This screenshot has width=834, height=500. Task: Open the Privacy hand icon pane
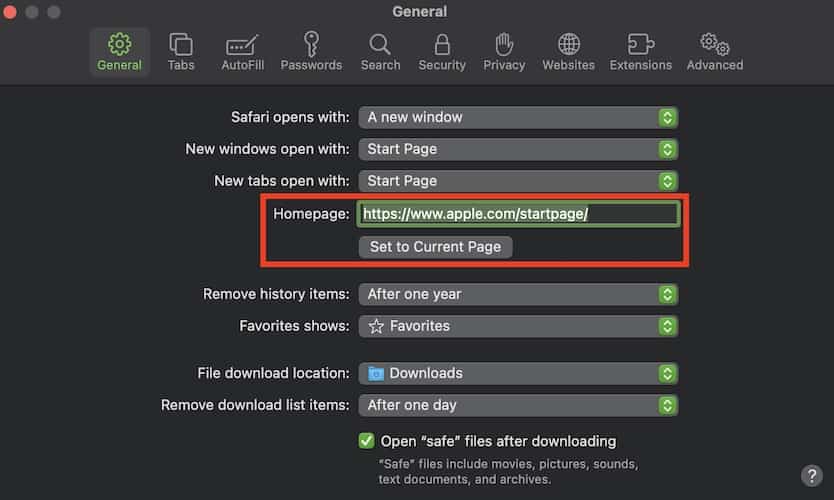pyautogui.click(x=504, y=52)
